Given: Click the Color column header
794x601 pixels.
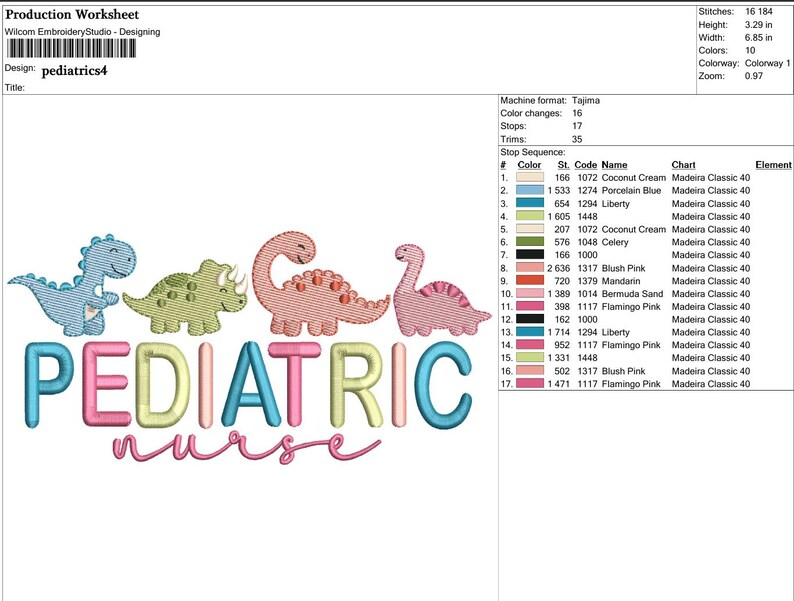Looking at the screenshot, I should tap(529, 165).
